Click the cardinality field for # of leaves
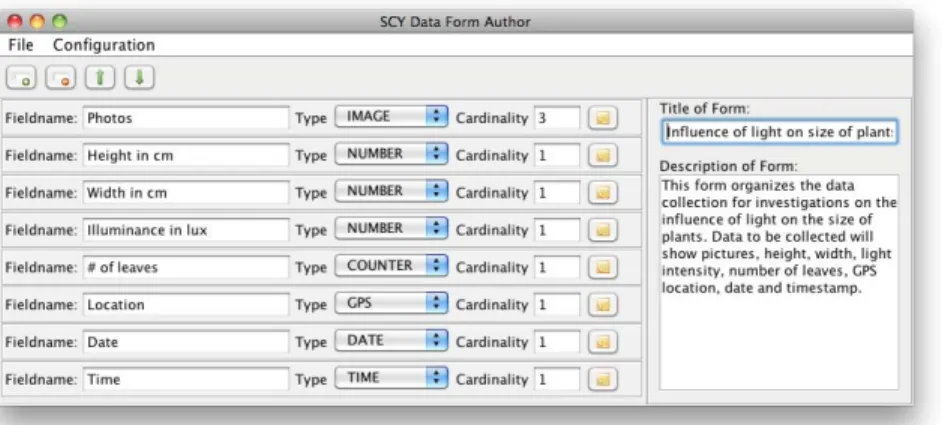The width and height of the screenshot is (942, 425). [557, 267]
